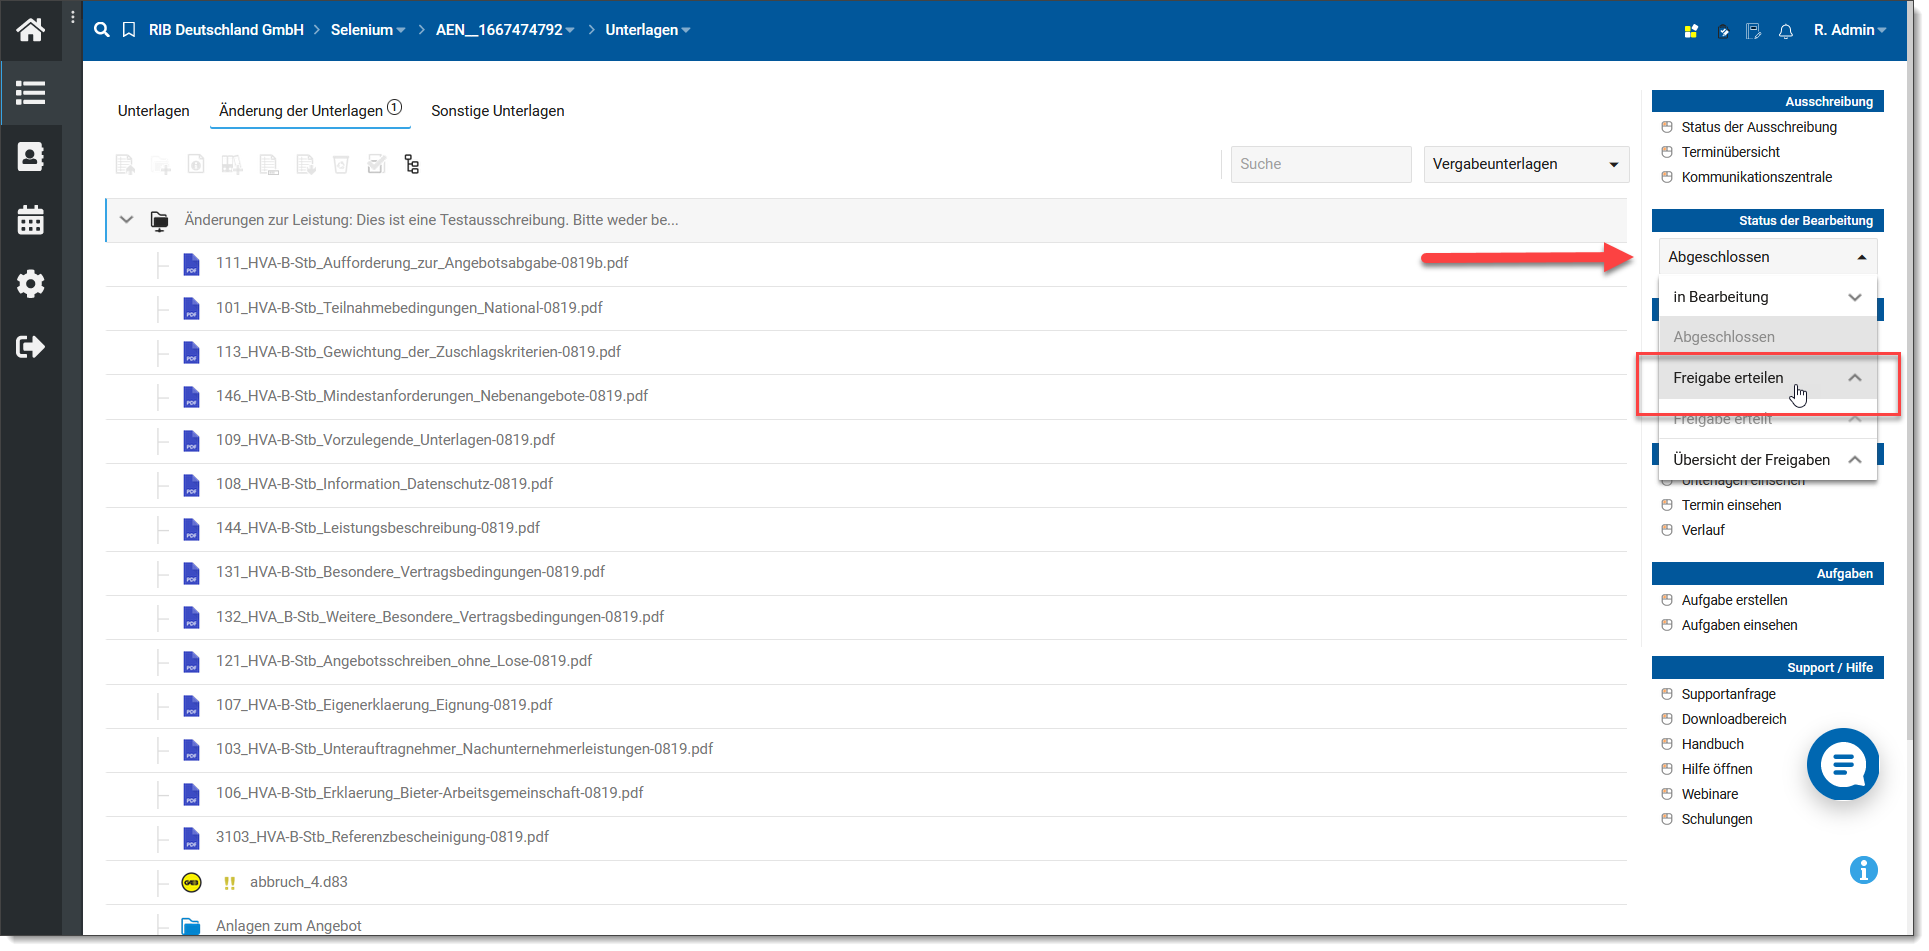Open the Aufgabe erstellen link
Screen dimensions: 1929x951
(1734, 600)
